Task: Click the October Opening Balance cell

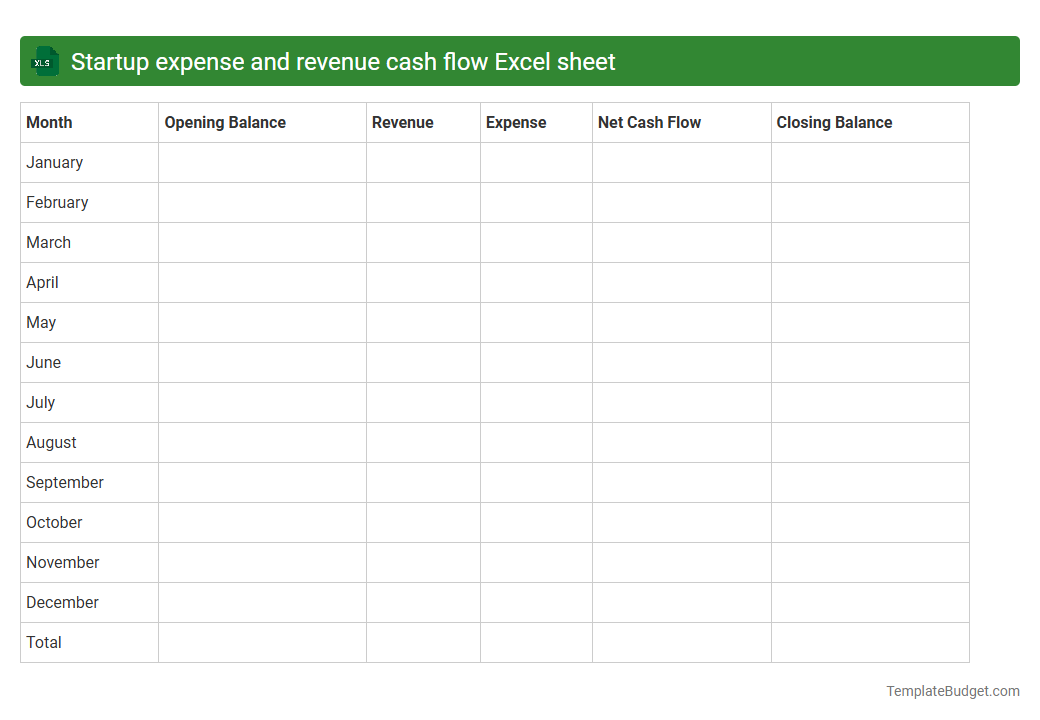Action: (x=261, y=522)
